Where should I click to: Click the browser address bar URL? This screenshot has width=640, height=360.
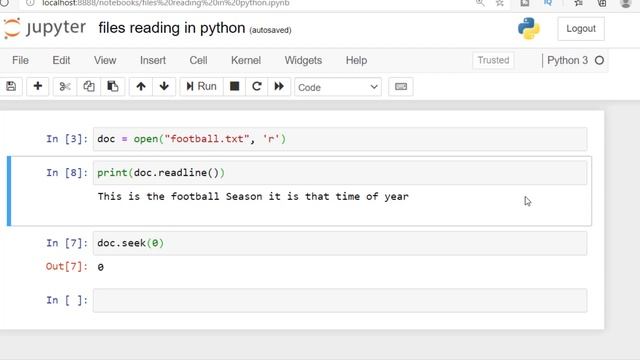pos(166,3)
